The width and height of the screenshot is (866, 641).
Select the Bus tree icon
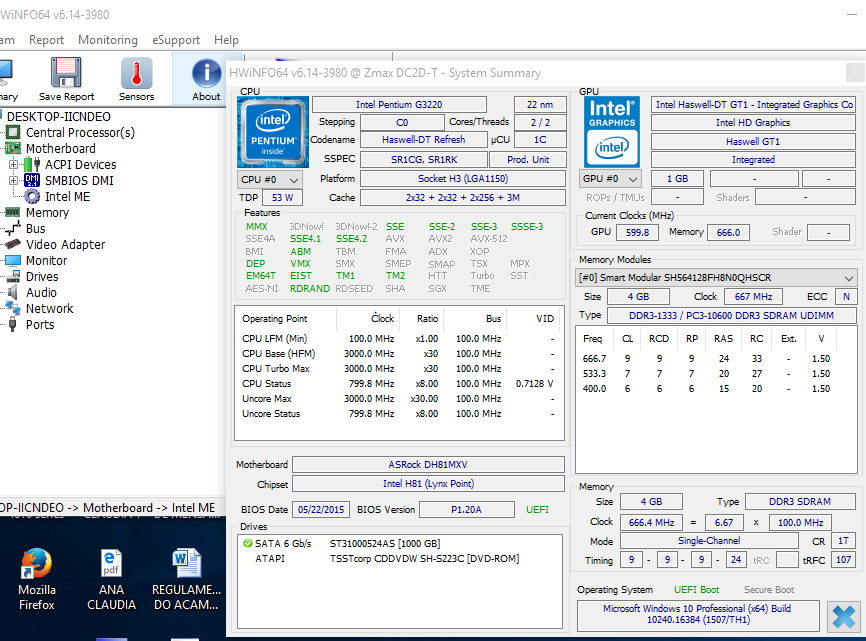(12, 229)
